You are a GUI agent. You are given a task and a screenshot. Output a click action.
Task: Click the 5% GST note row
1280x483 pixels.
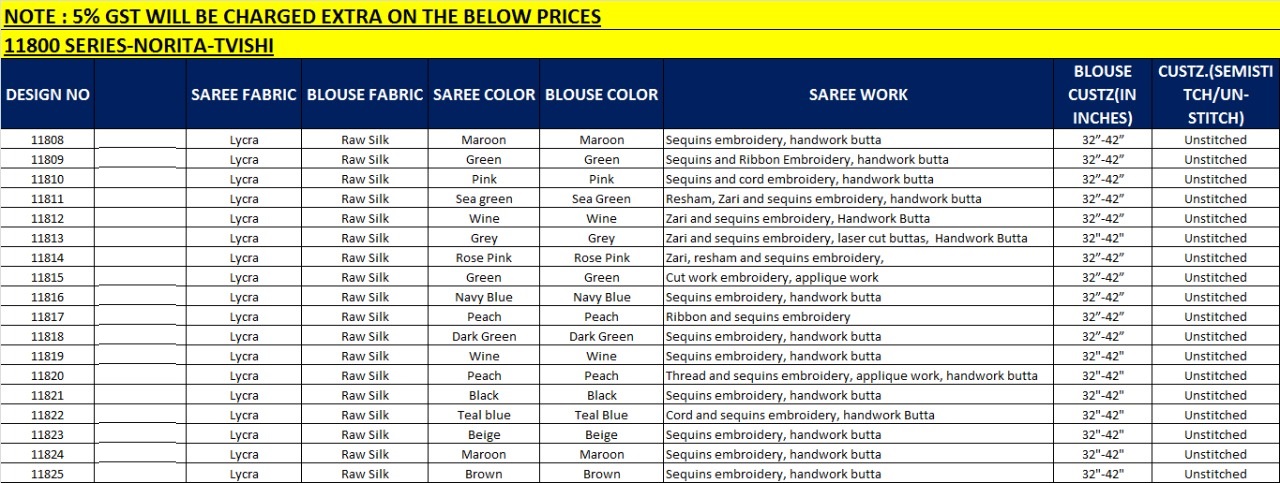640,15
